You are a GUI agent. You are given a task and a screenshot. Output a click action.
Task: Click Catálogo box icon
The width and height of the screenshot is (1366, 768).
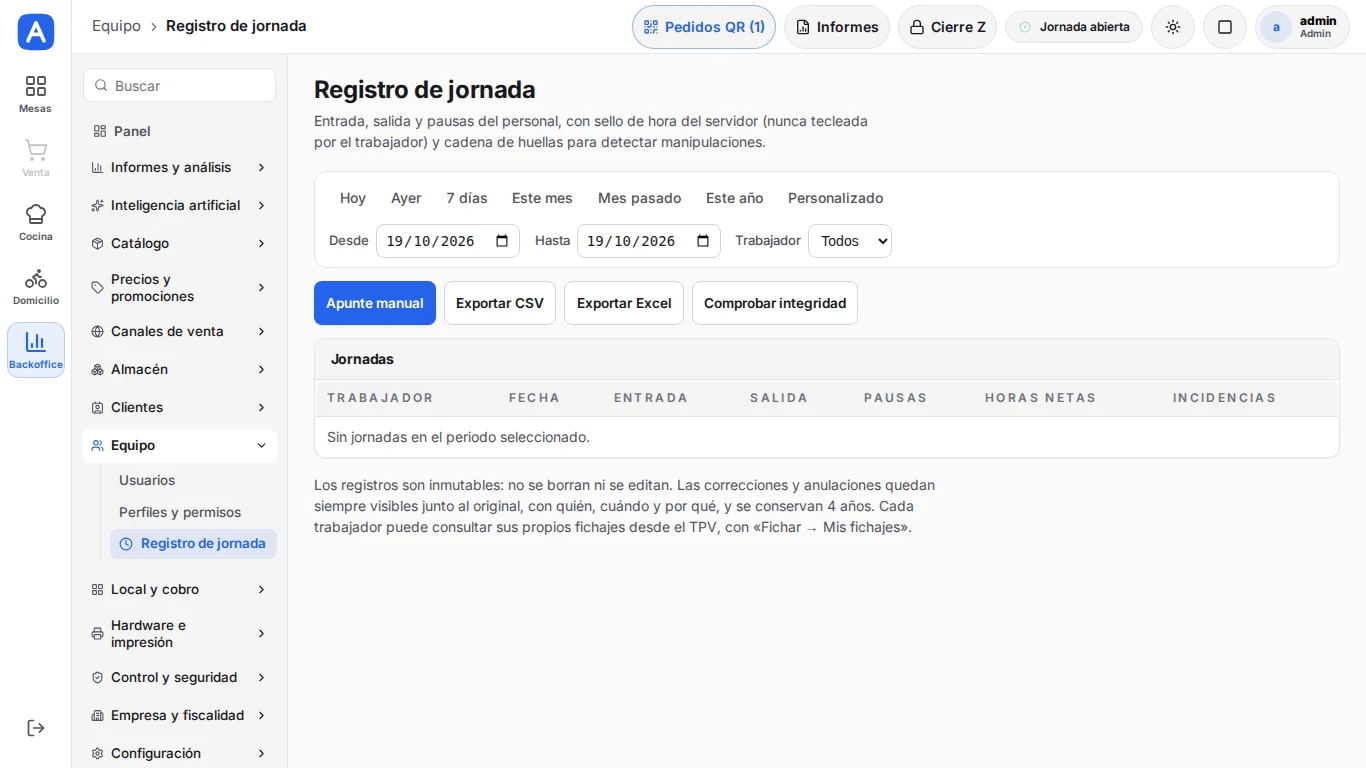pos(97,243)
